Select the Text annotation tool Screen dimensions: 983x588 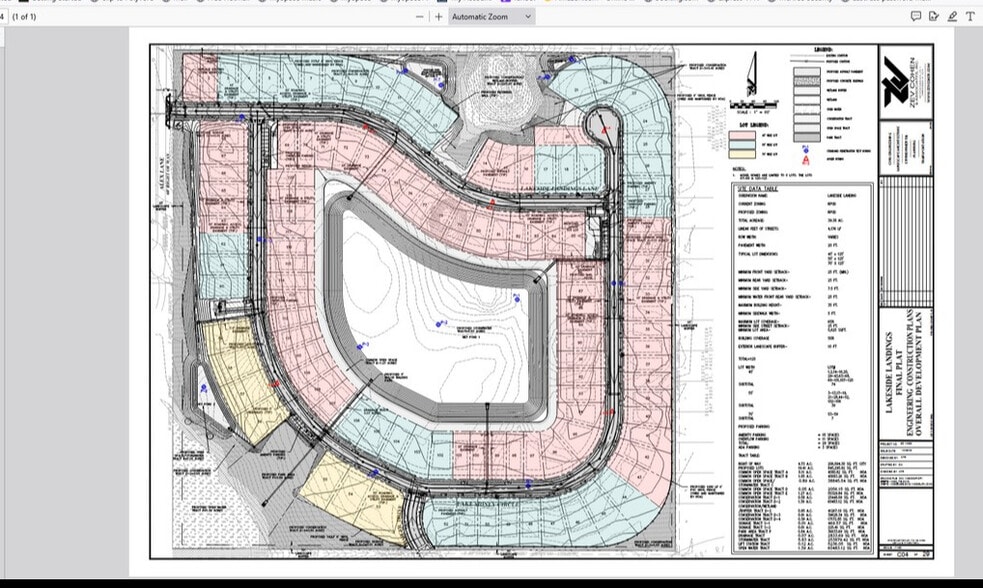[x=971, y=16]
